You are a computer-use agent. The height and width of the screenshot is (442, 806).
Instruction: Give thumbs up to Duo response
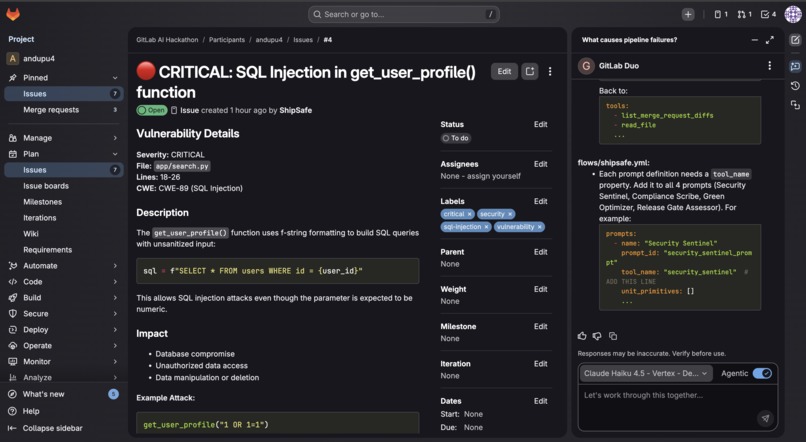click(582, 336)
